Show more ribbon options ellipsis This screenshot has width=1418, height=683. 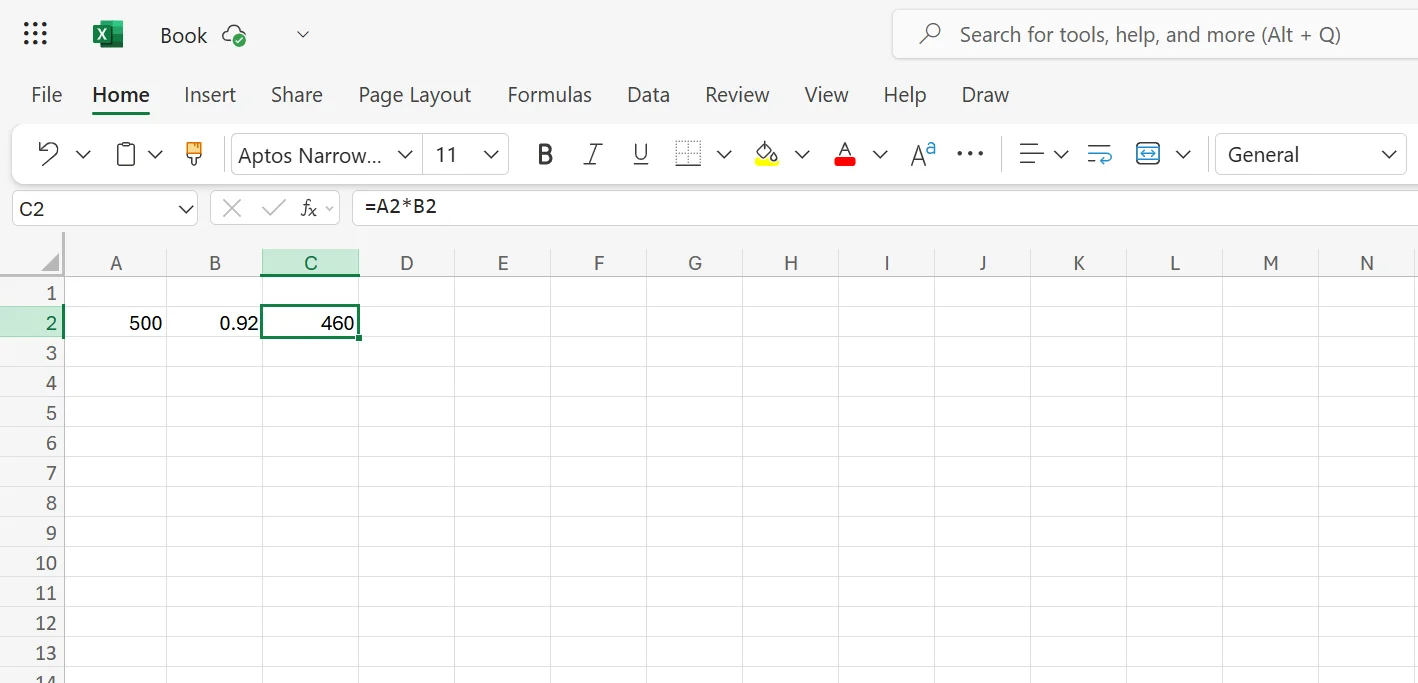(970, 154)
